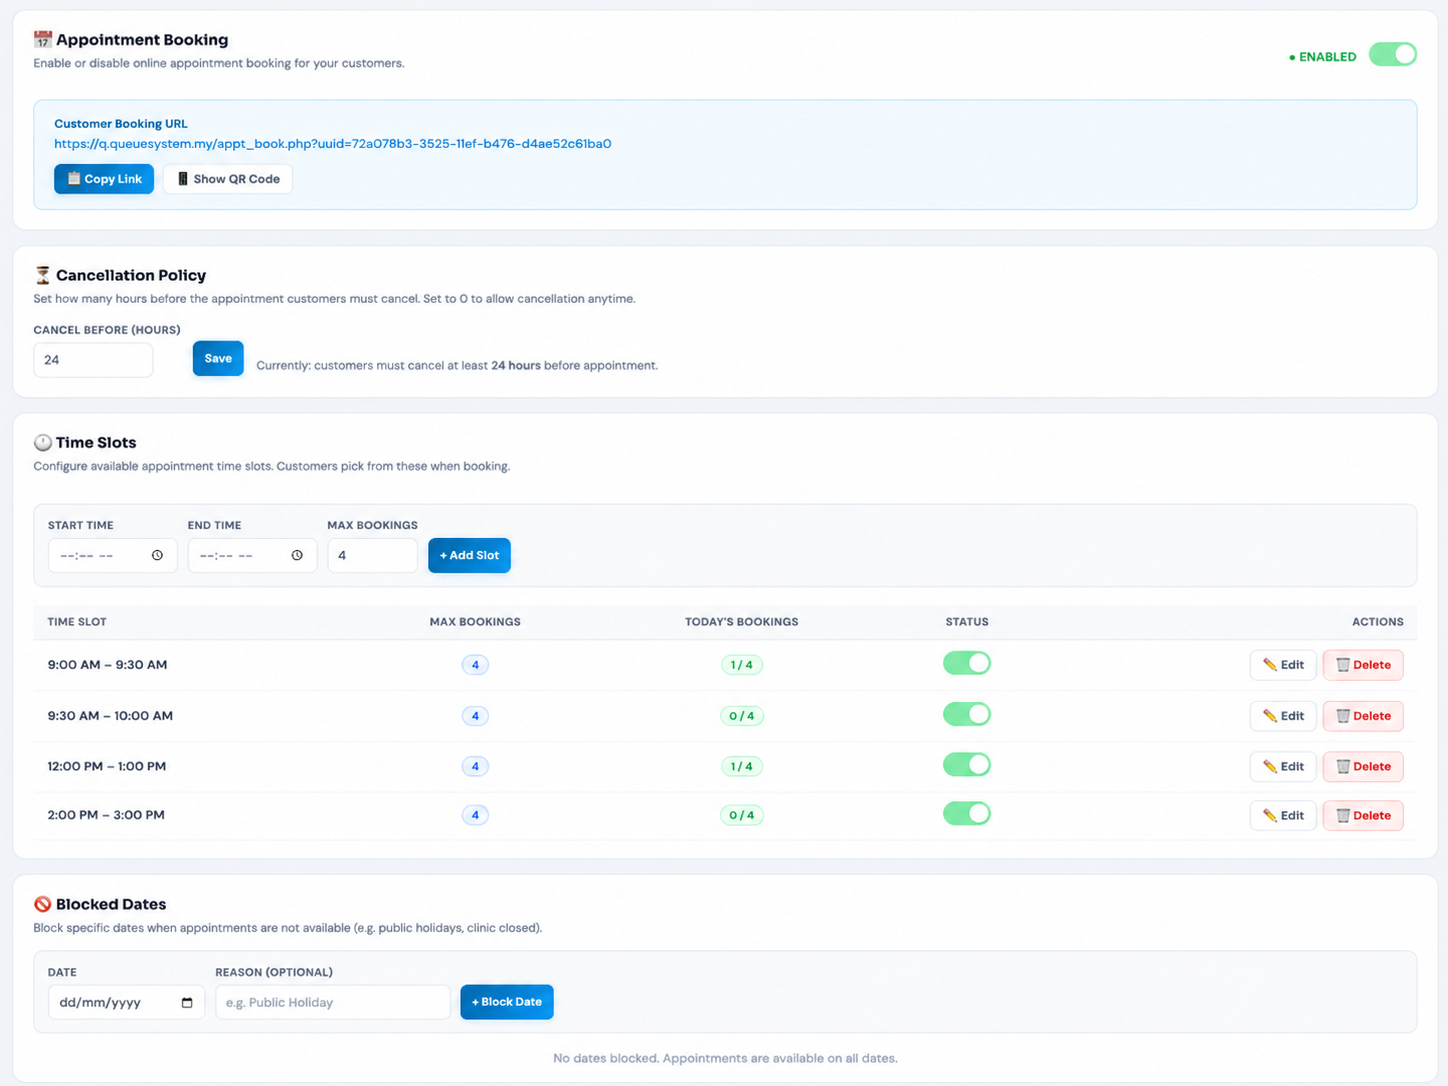Disable the appointment booking Enabled toggle
Viewport: 1448px width, 1086px height.
pos(1393,54)
